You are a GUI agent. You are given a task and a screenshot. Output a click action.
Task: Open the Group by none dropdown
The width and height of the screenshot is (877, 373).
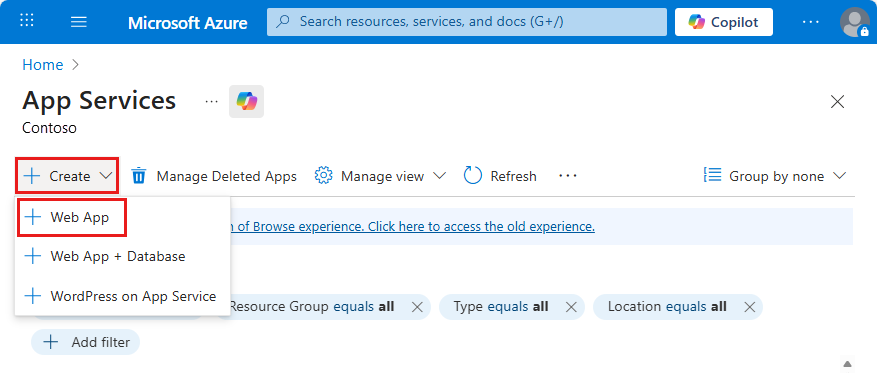[x=775, y=176]
